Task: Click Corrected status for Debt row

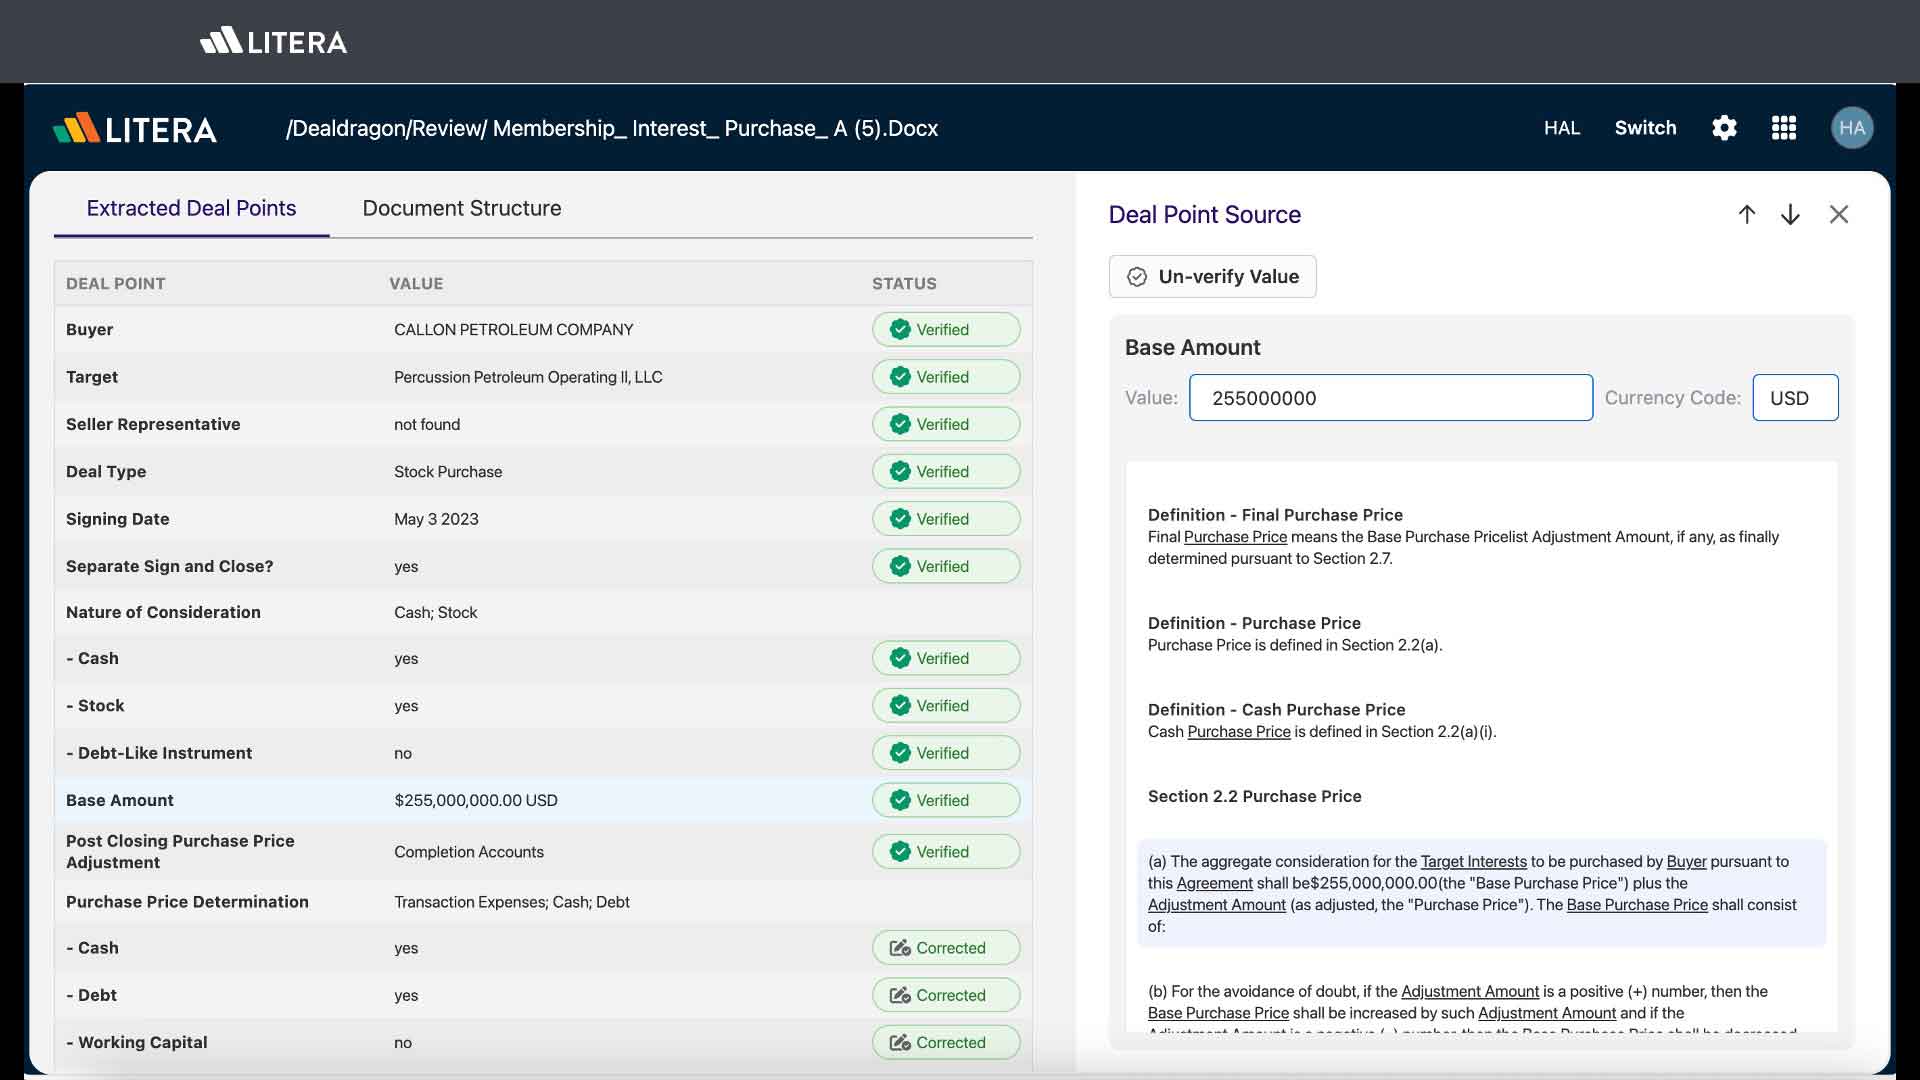Action: pyautogui.click(x=946, y=995)
